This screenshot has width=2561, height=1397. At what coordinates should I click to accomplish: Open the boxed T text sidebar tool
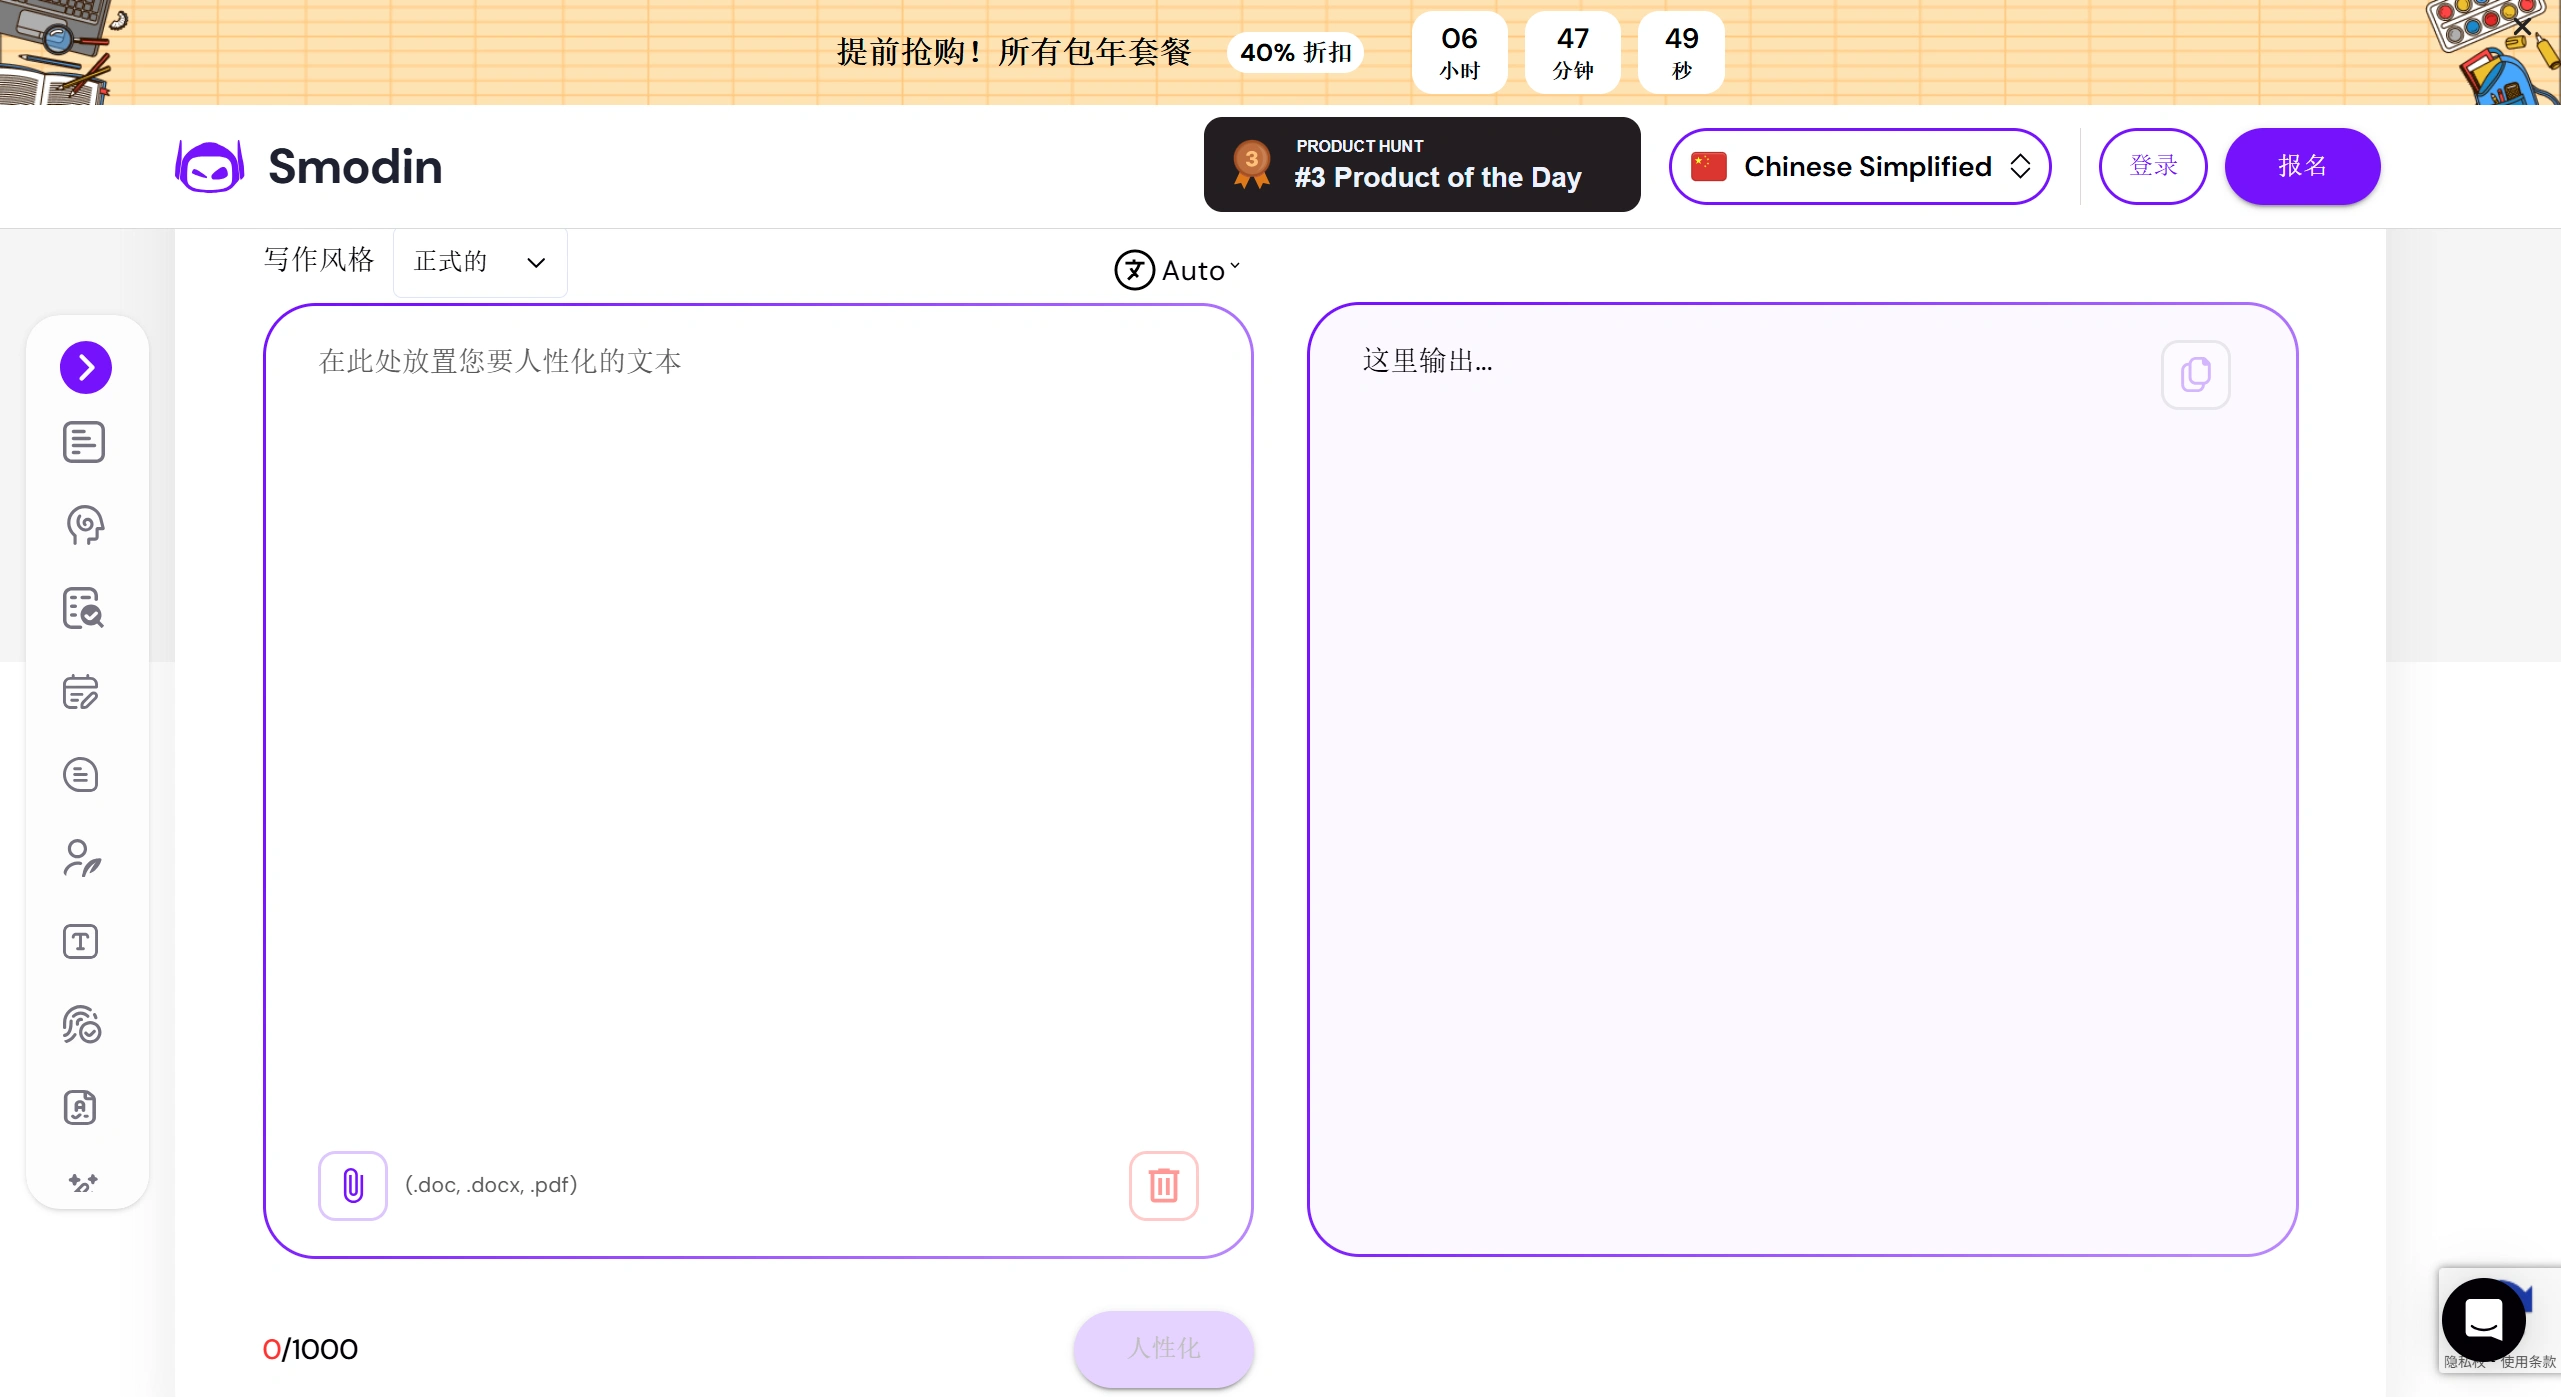(80, 942)
